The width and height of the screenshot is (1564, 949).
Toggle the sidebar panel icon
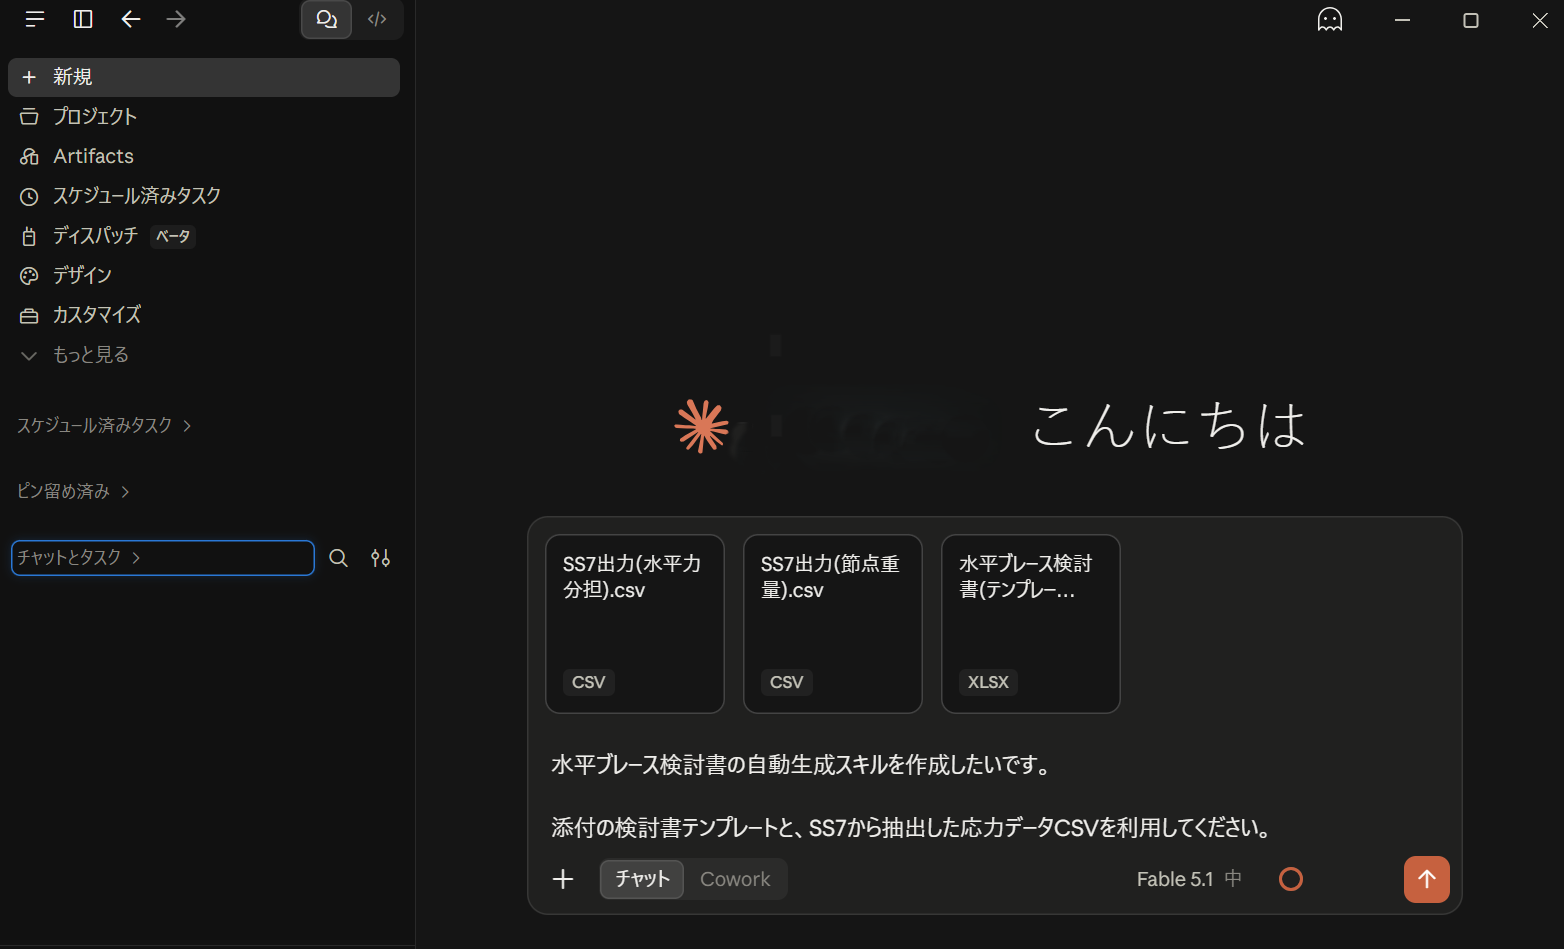pyautogui.click(x=83, y=19)
